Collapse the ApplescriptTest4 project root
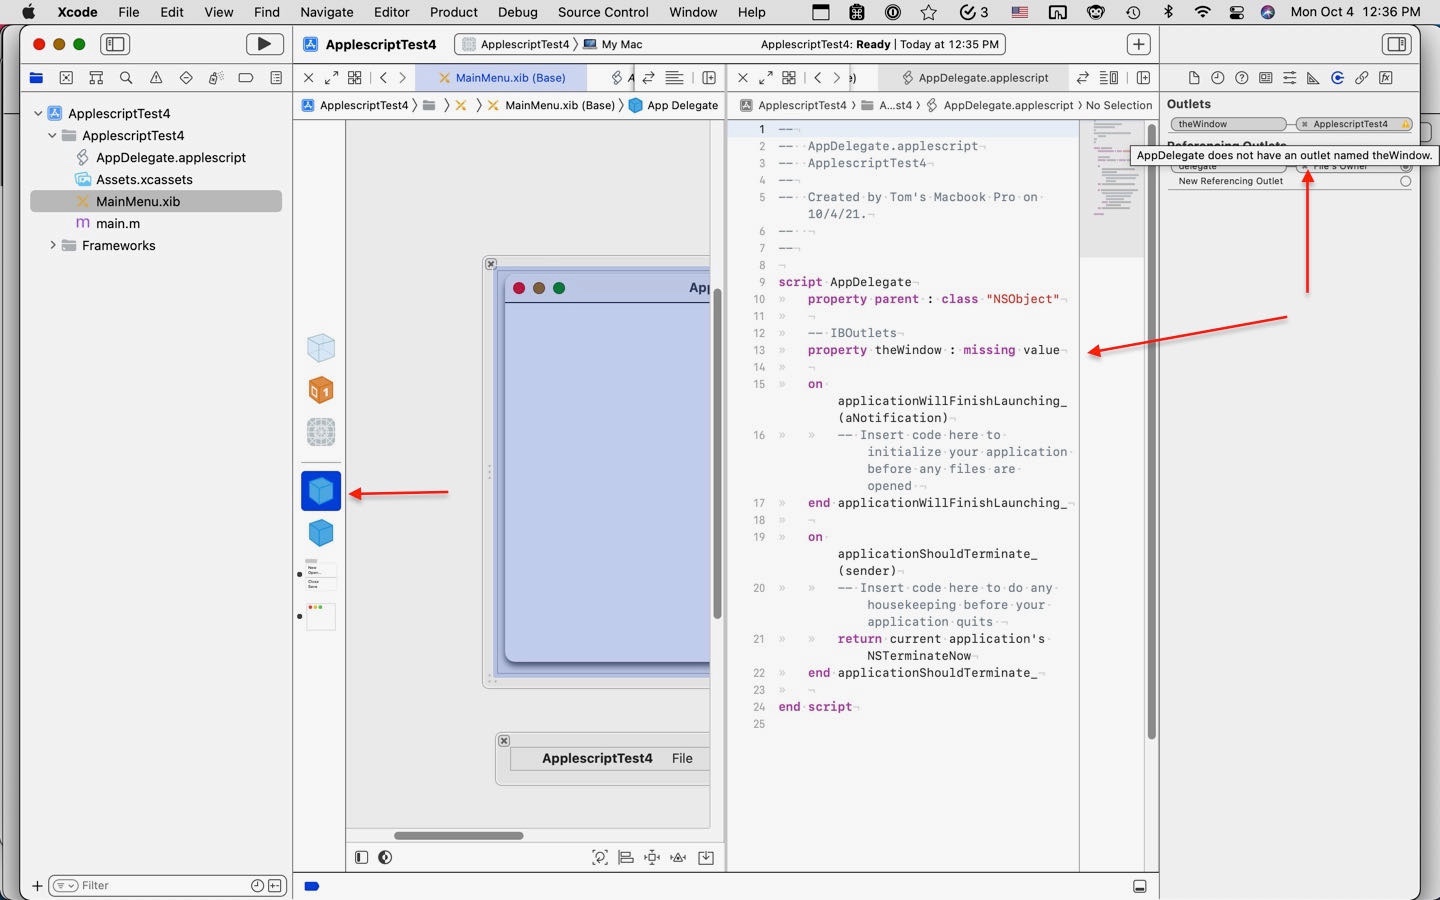Viewport: 1440px width, 900px height. 38,113
